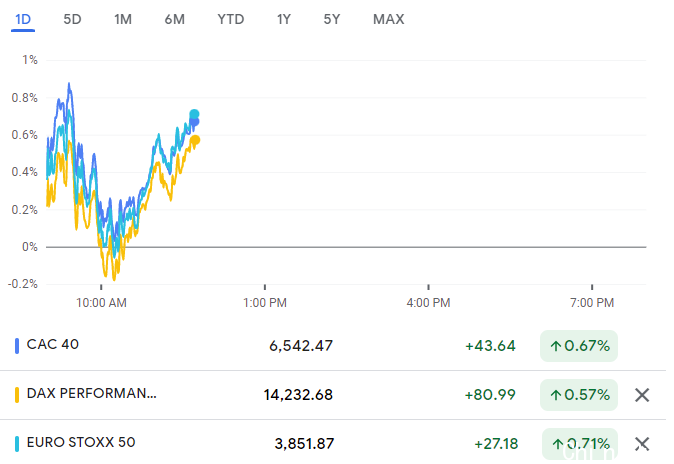
Task: Show the 6M chart range
Action: 174,19
